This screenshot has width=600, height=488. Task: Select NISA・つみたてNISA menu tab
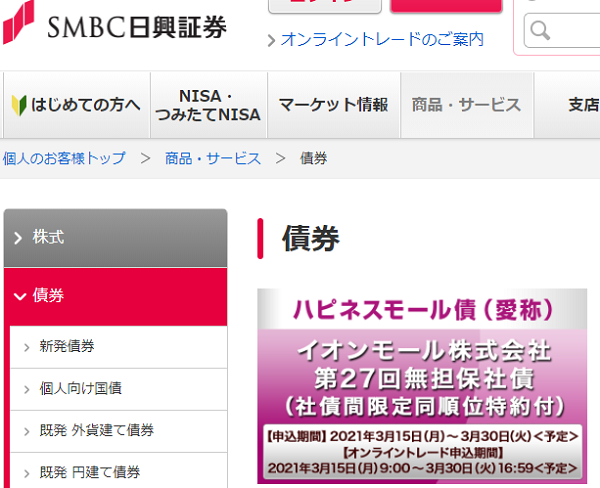coord(209,105)
